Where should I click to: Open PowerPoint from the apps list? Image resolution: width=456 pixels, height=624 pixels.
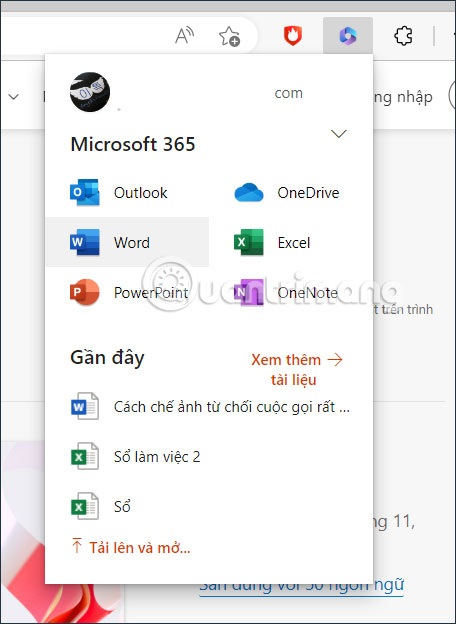pos(127,292)
